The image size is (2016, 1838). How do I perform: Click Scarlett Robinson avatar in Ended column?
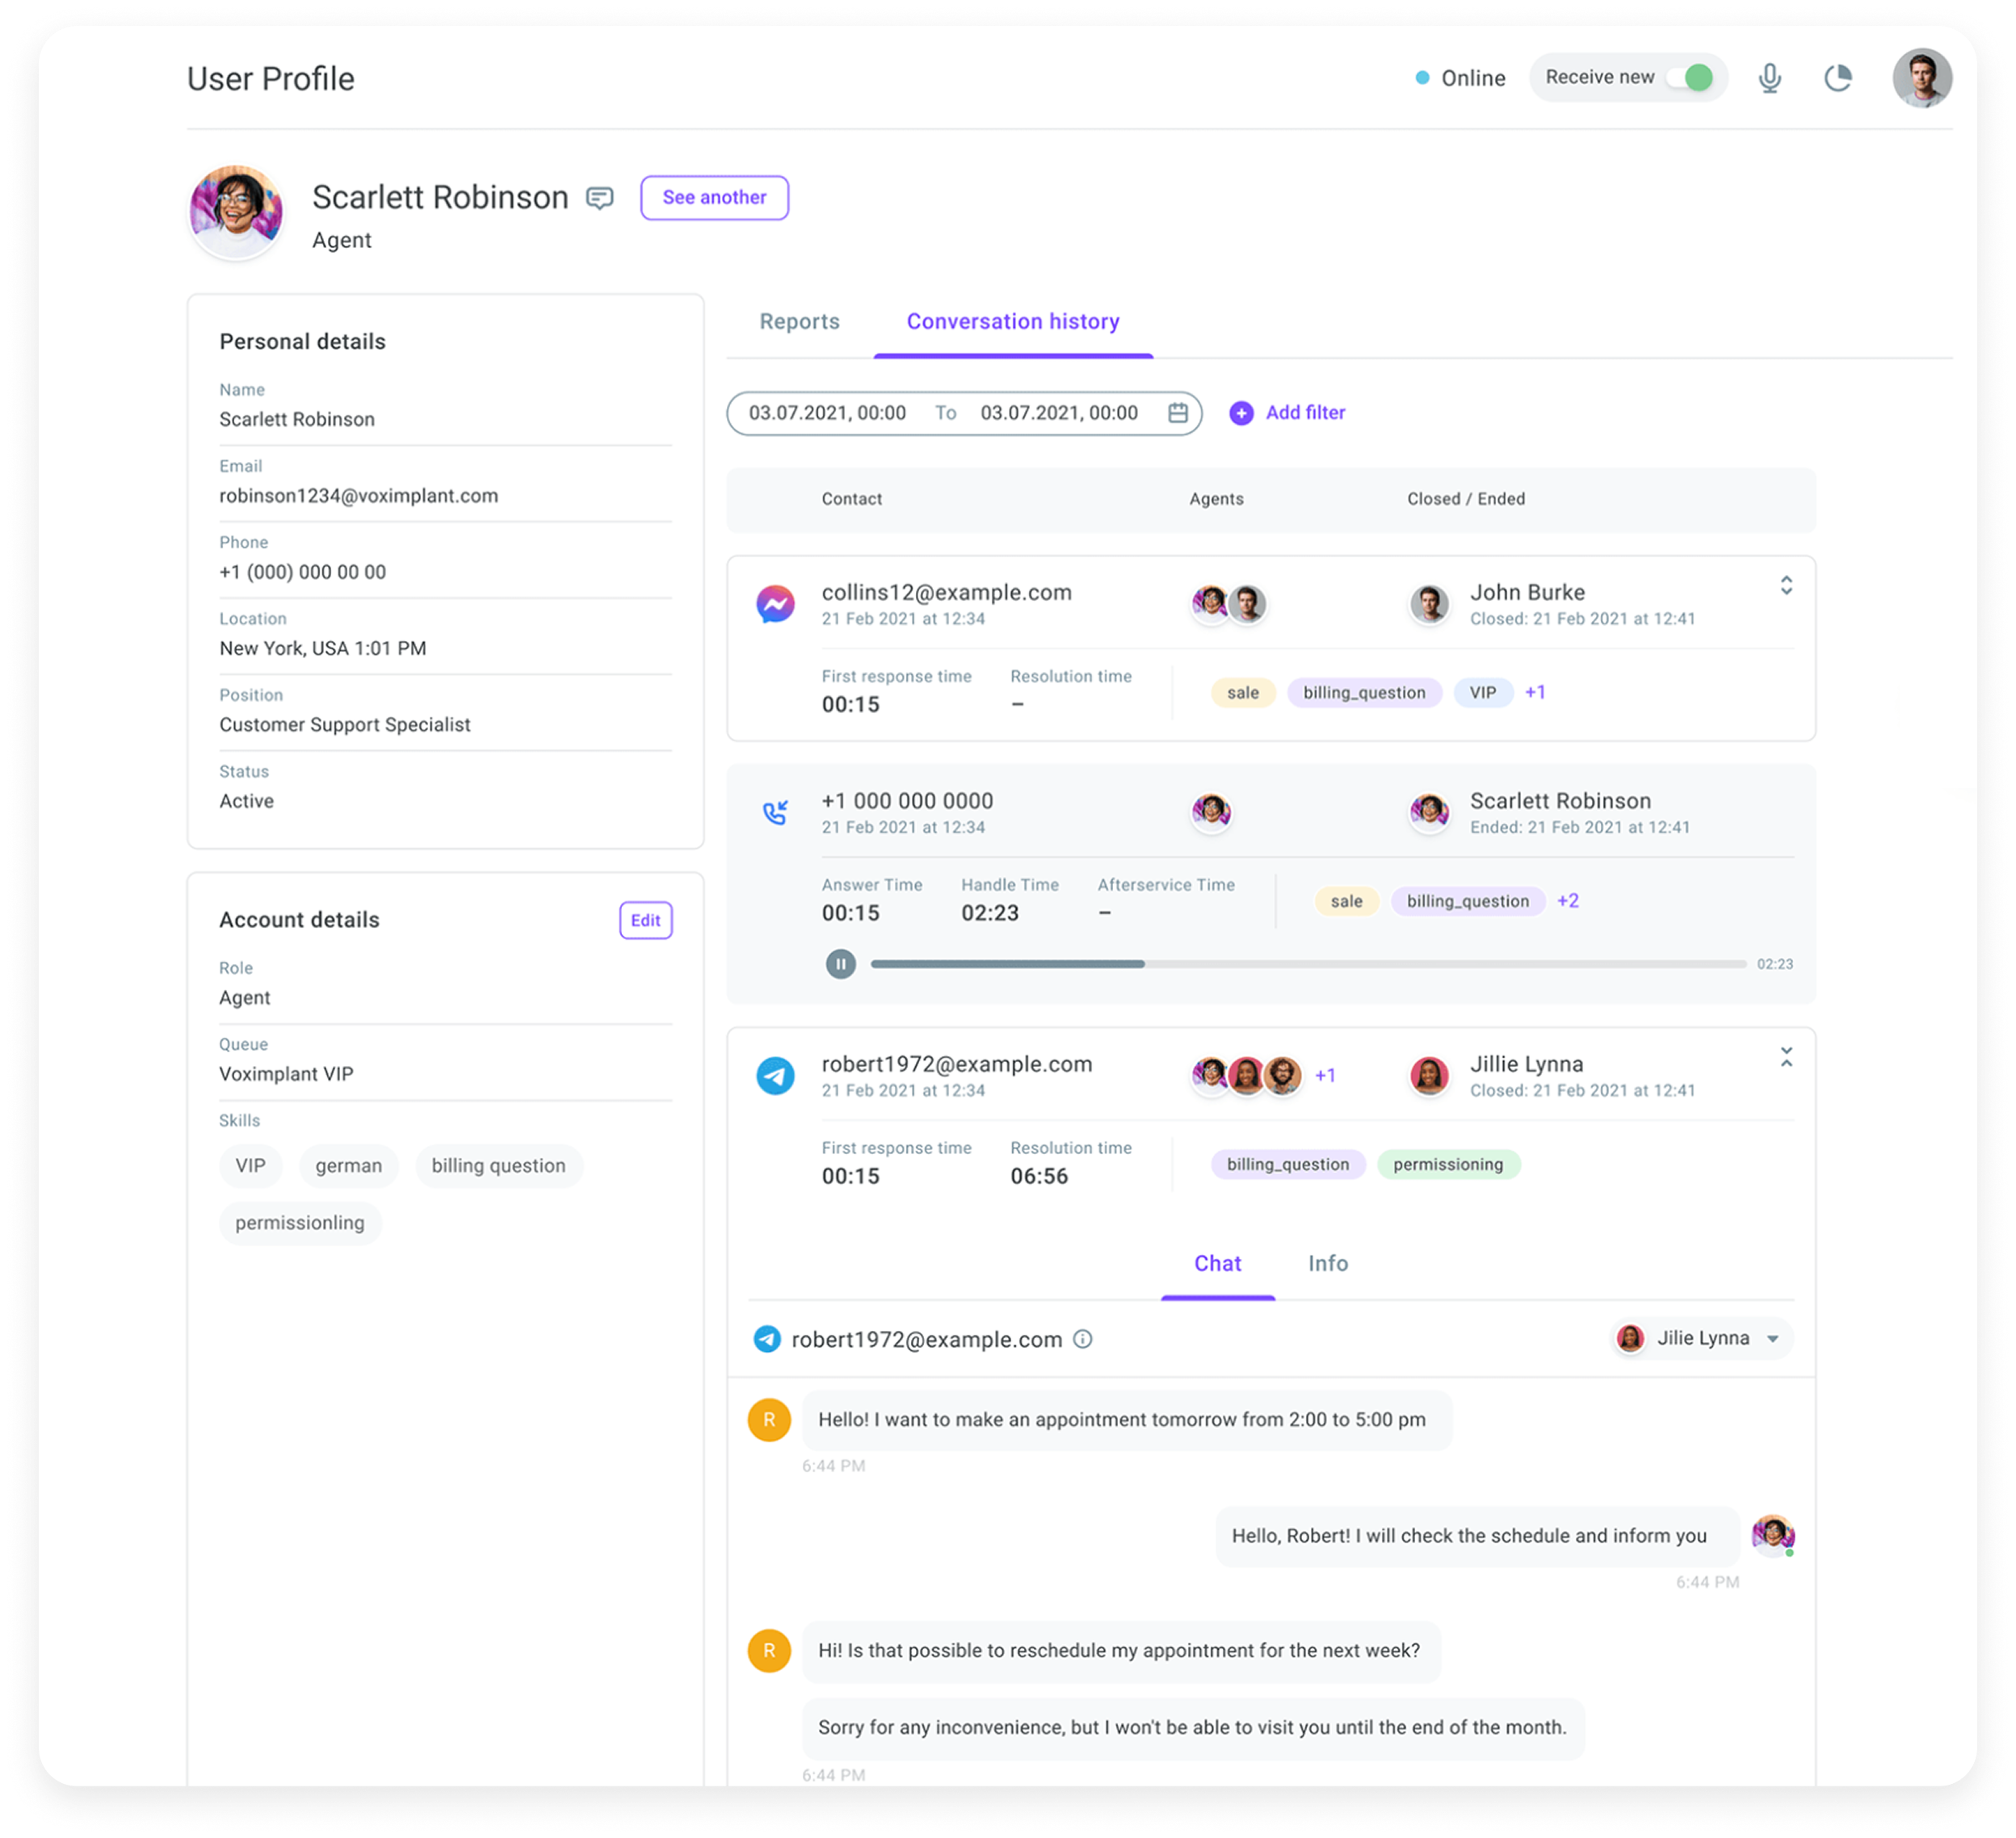[1429, 812]
